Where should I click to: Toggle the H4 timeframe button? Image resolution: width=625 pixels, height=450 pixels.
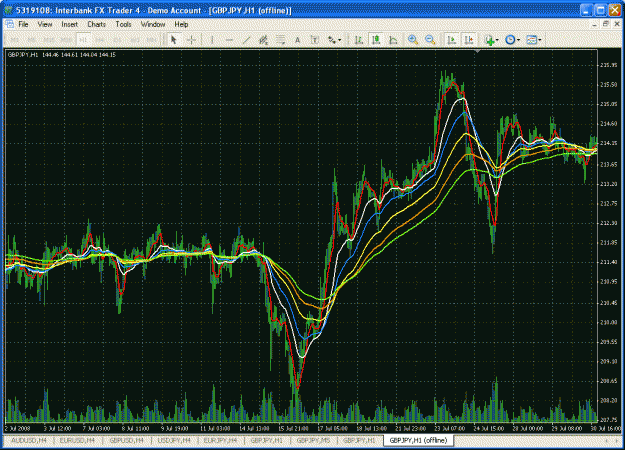(100, 40)
